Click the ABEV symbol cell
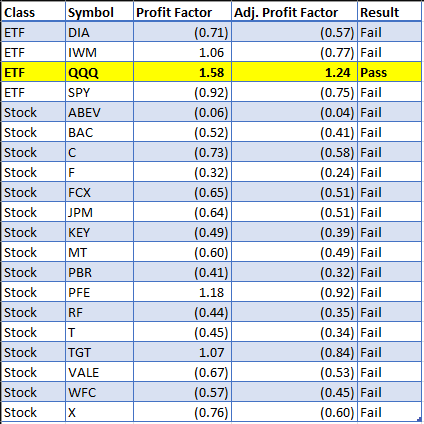424x424 pixels. pyautogui.click(x=99, y=112)
